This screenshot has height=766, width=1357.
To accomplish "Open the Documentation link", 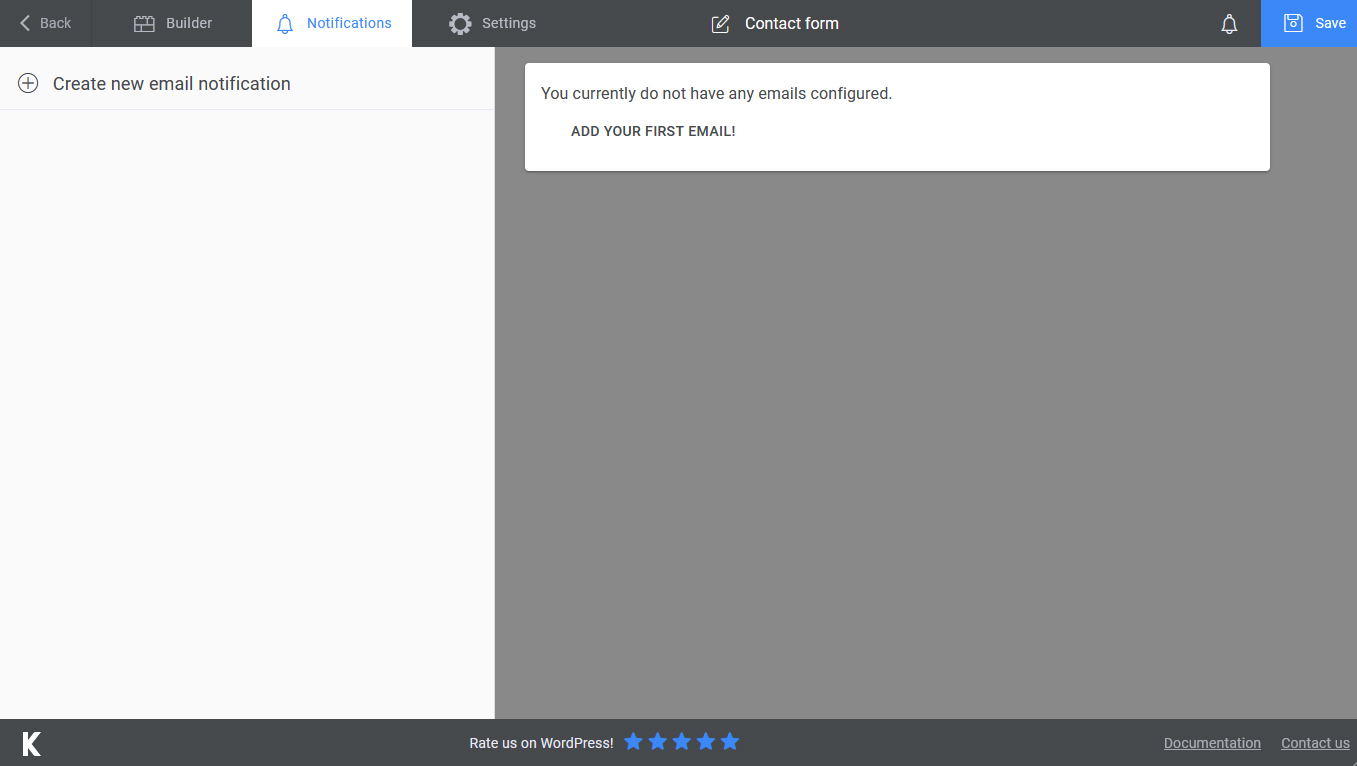I will click(x=1212, y=743).
